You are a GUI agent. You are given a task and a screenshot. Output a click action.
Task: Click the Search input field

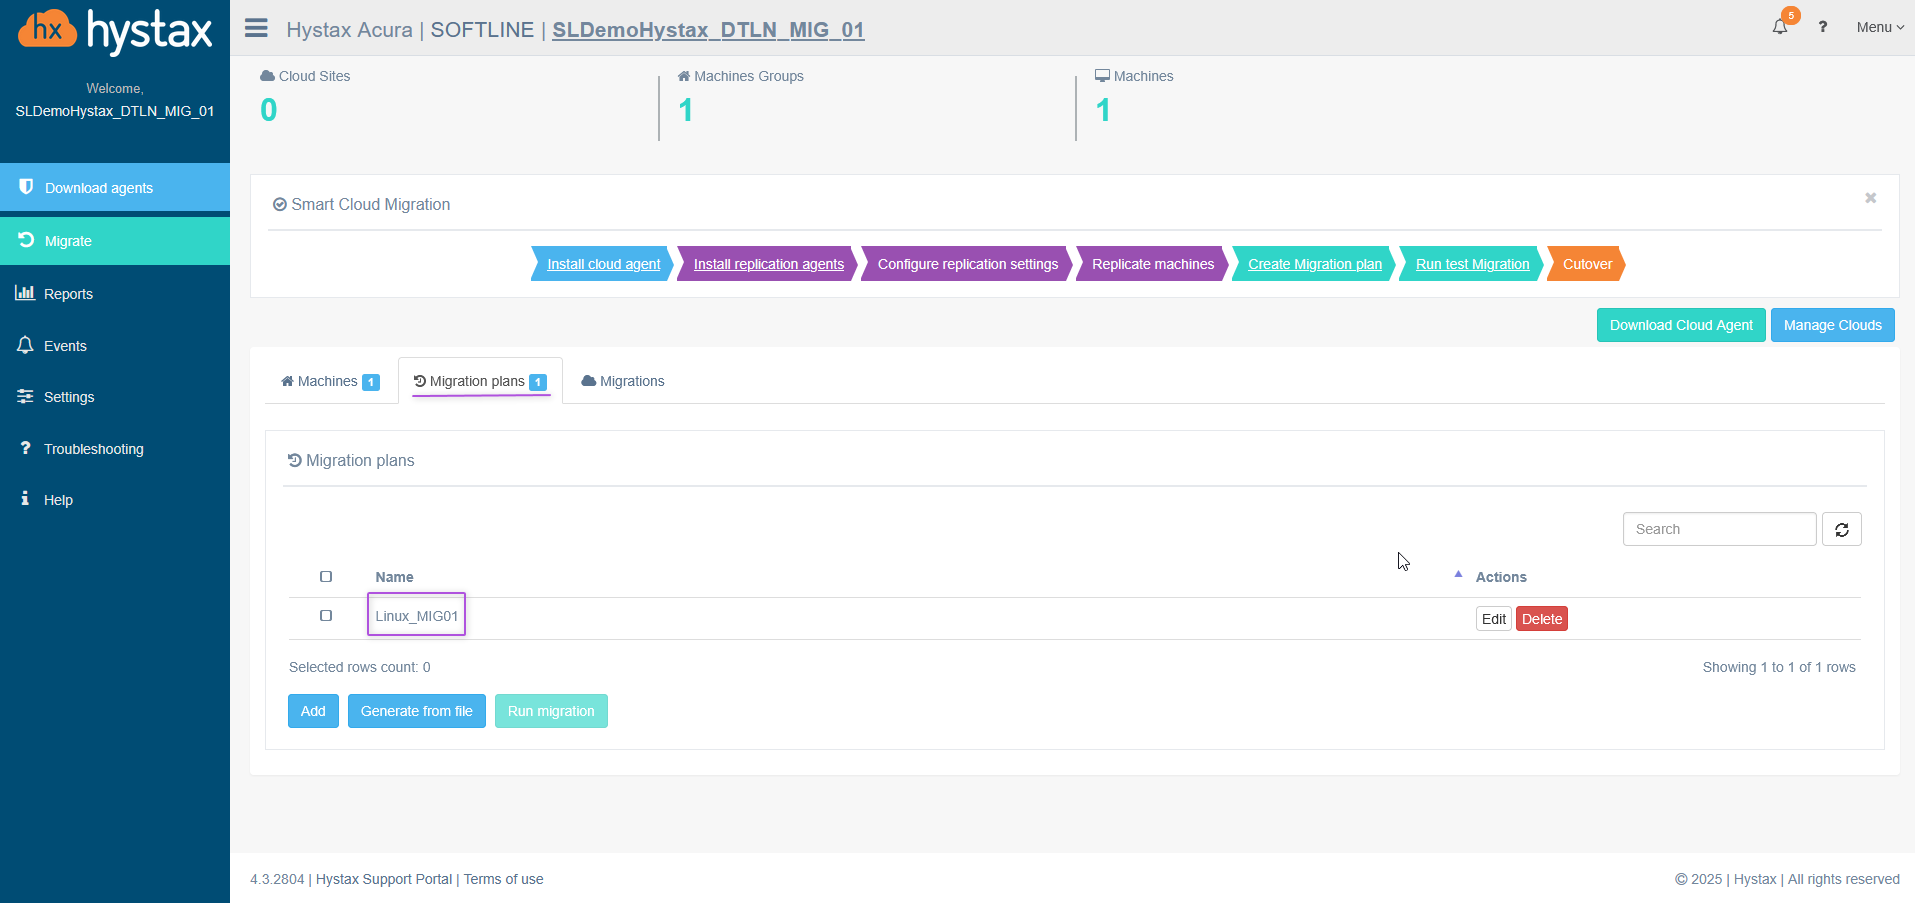[1718, 529]
